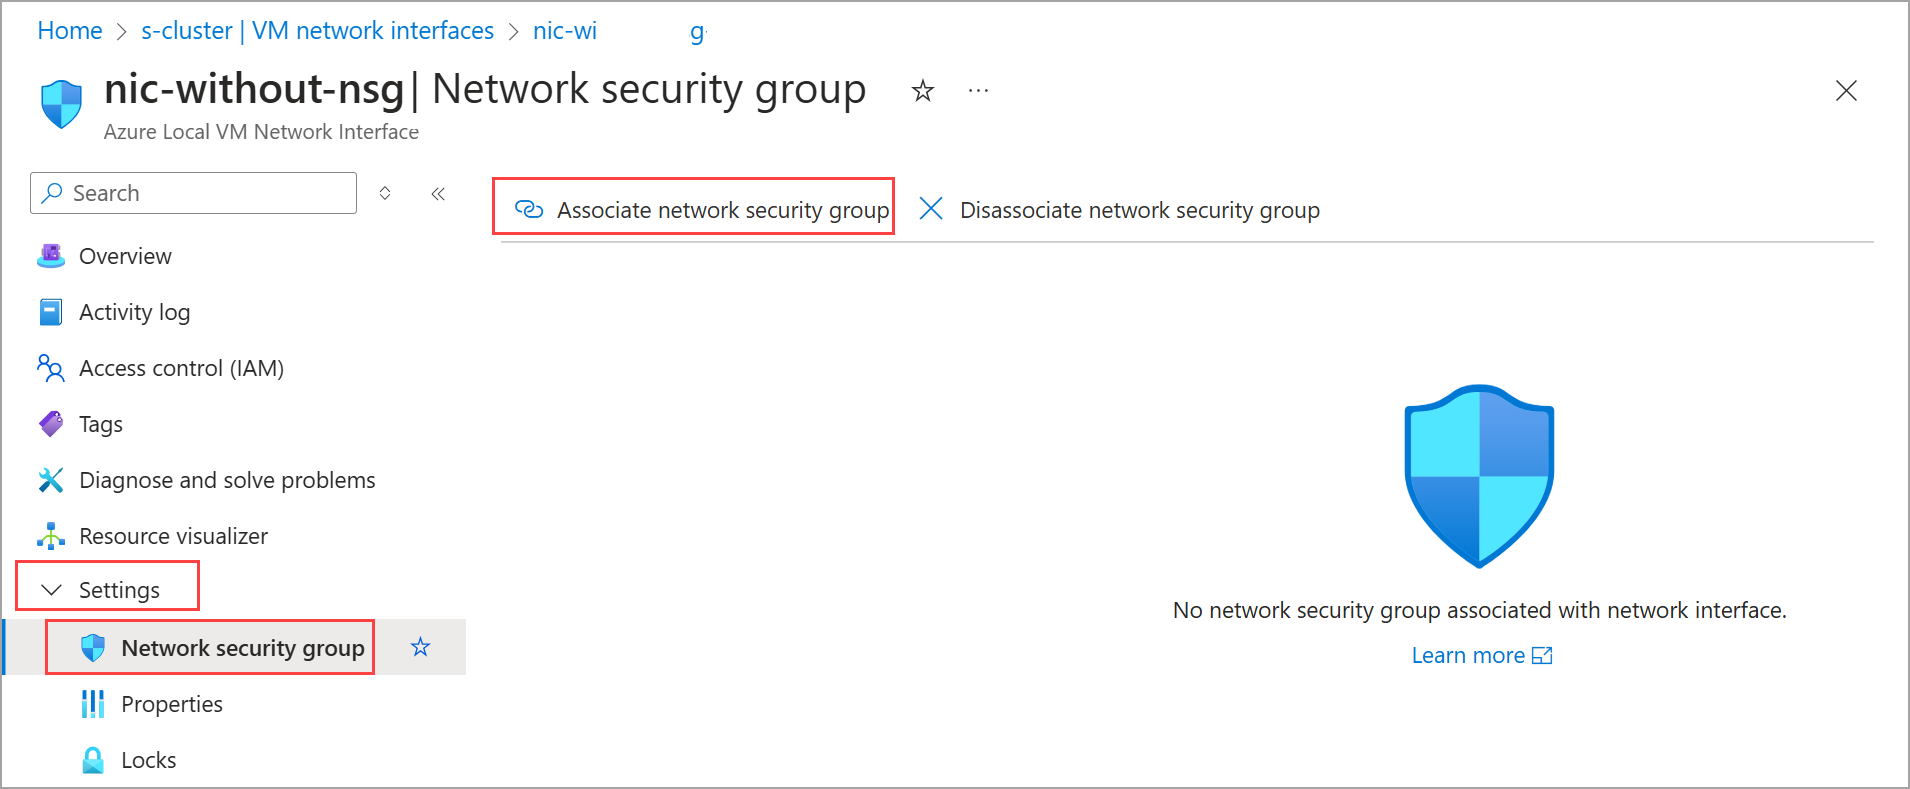1910x789 pixels.
Task: Open the Overview page icon
Action: click(51, 256)
